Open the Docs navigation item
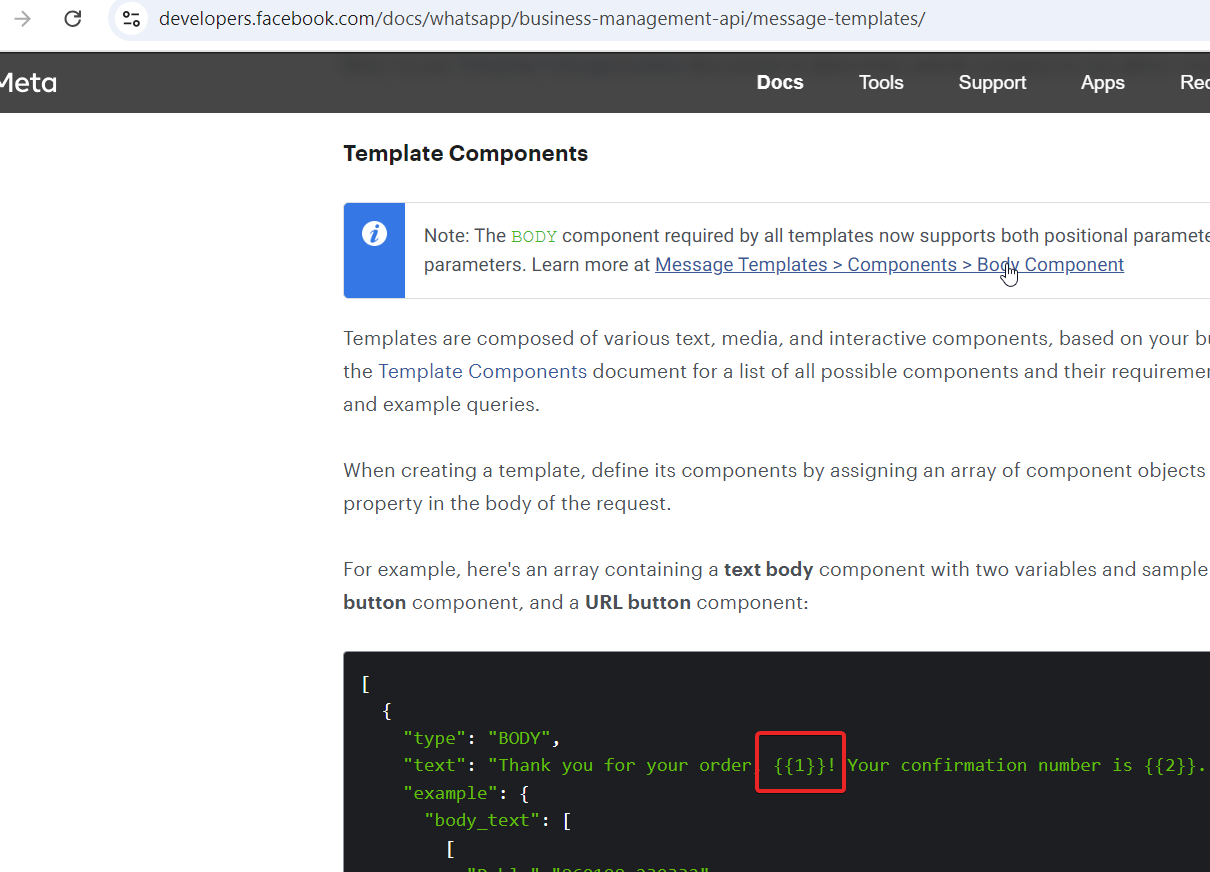 (779, 83)
